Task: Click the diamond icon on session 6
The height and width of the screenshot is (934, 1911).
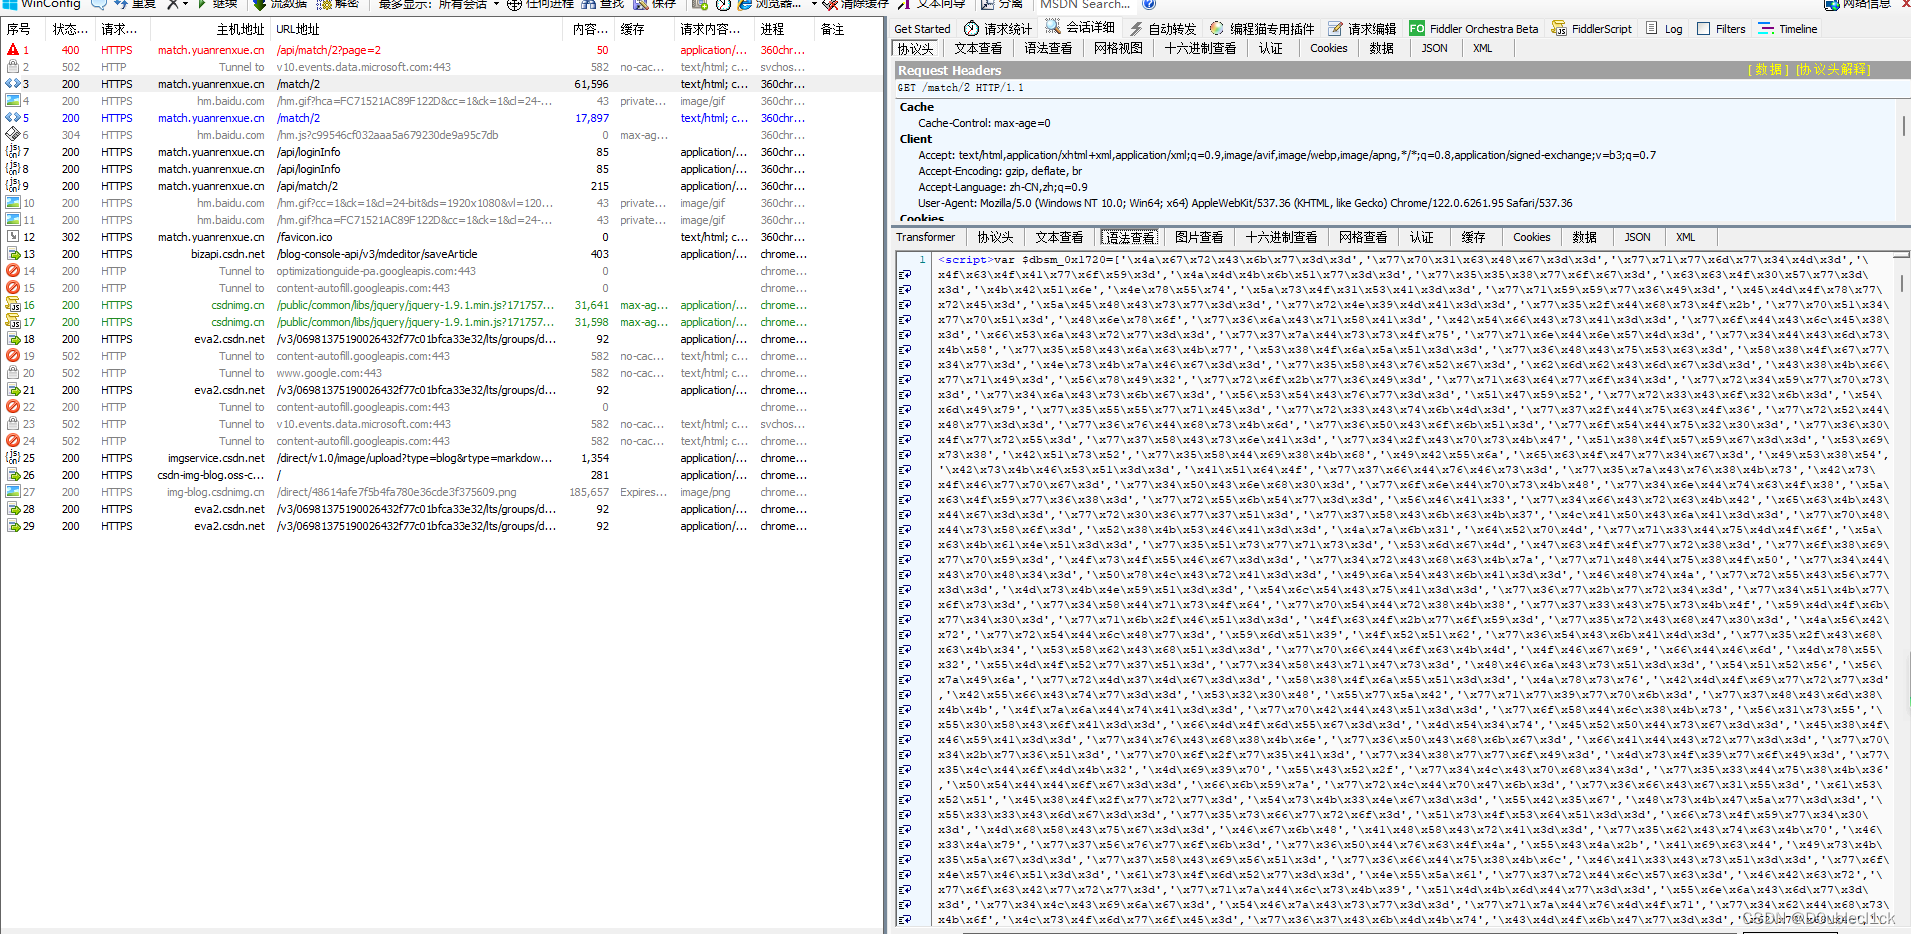Action: [13, 135]
